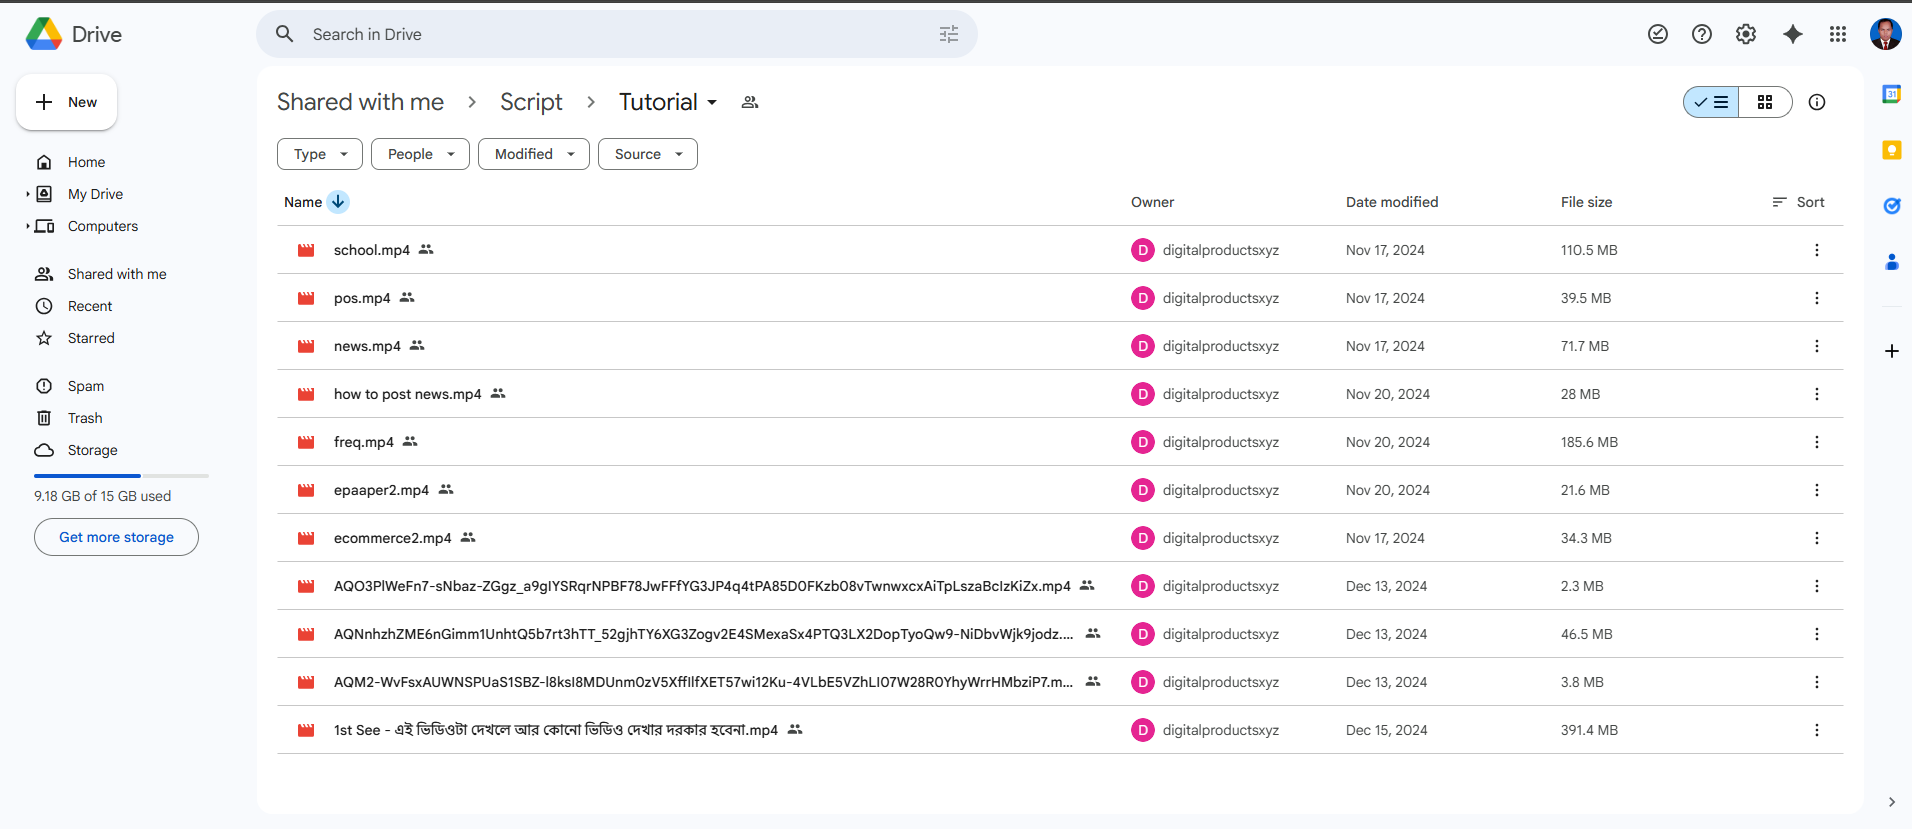Reverse the Name sort direction arrow
The image size is (1912, 829).
click(x=338, y=202)
